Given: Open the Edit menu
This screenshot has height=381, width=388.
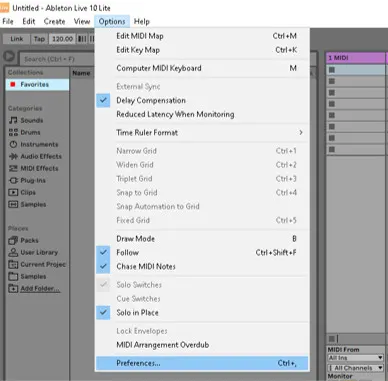Looking at the screenshot, I should click(x=29, y=22).
